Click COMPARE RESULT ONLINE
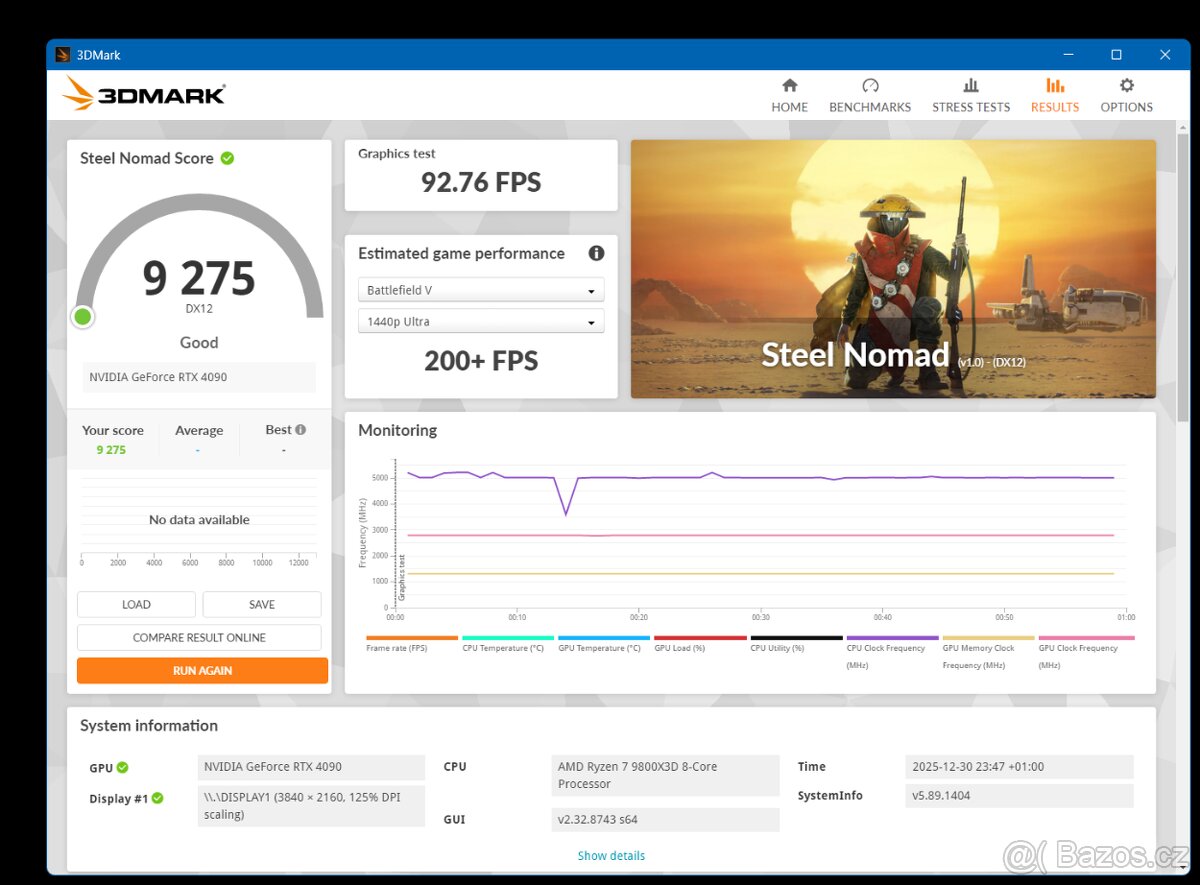 199,637
